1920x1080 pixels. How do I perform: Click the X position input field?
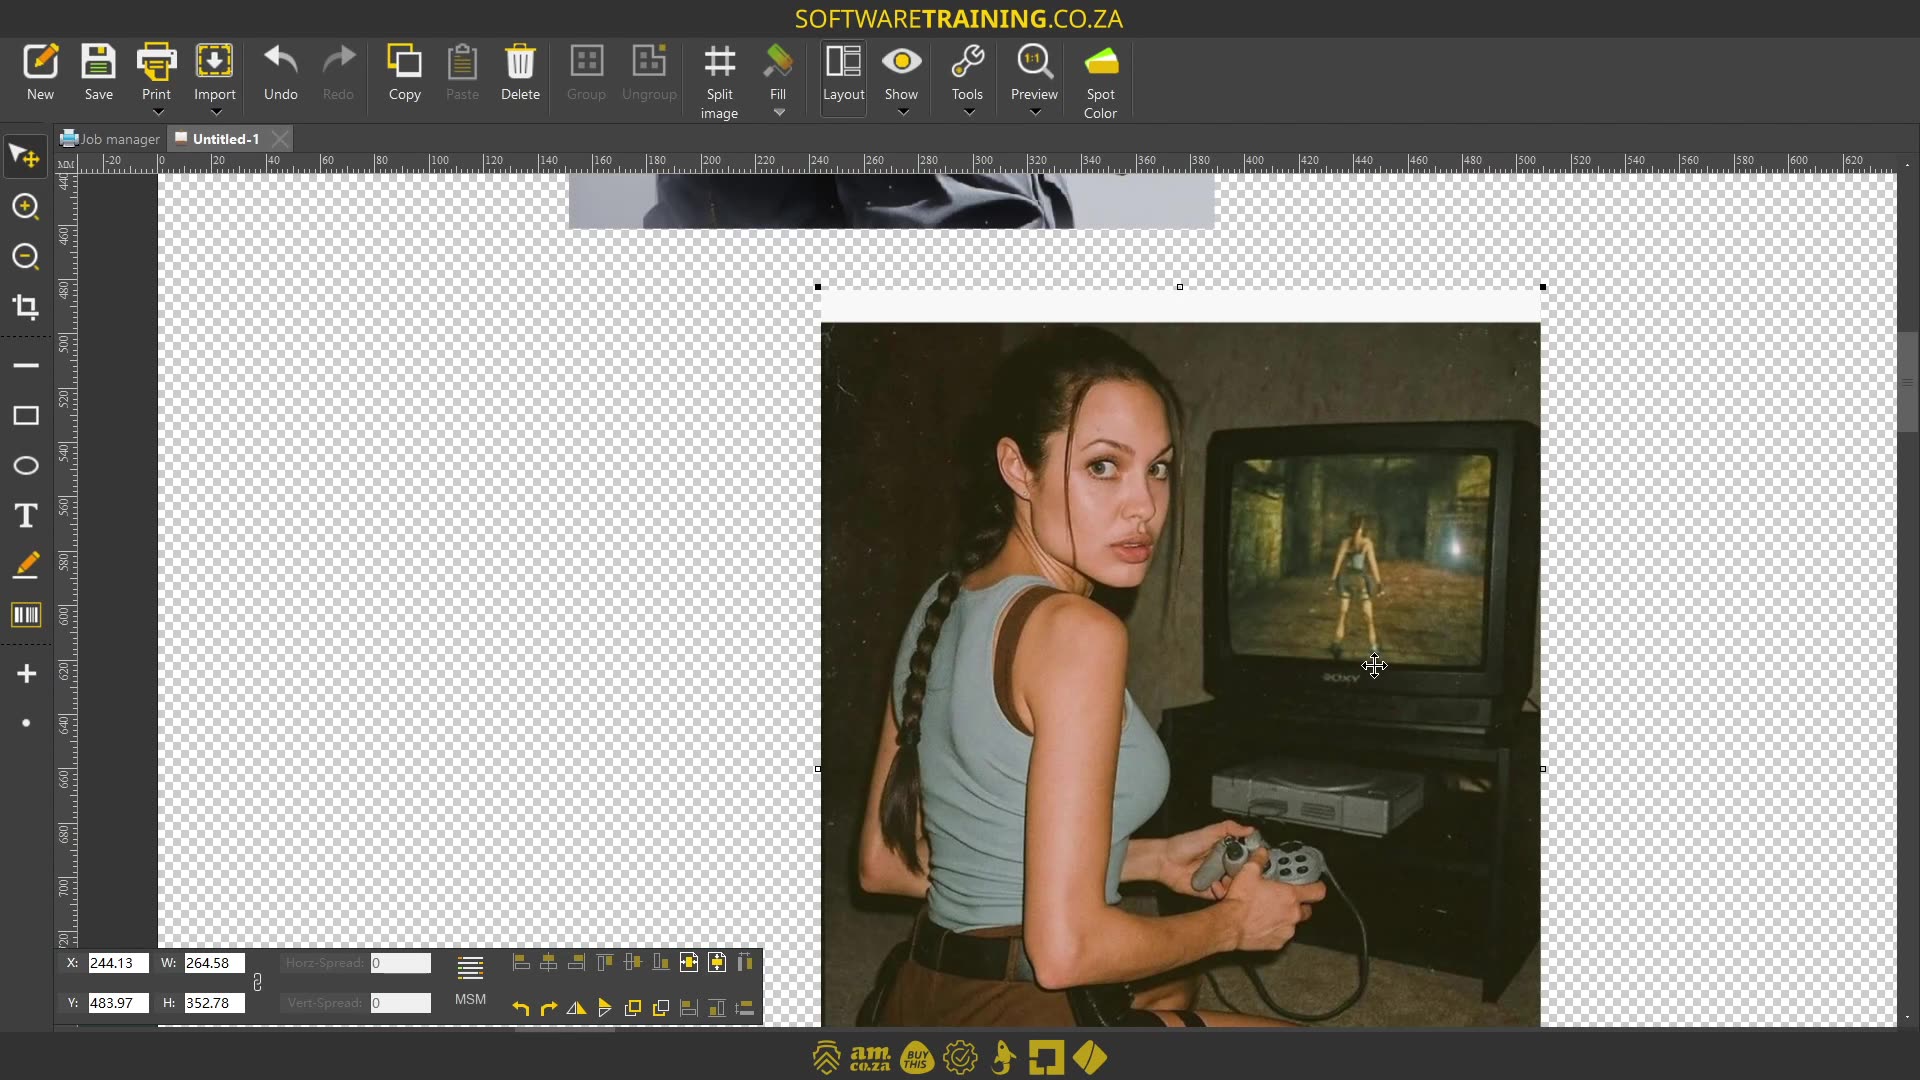[x=118, y=963]
